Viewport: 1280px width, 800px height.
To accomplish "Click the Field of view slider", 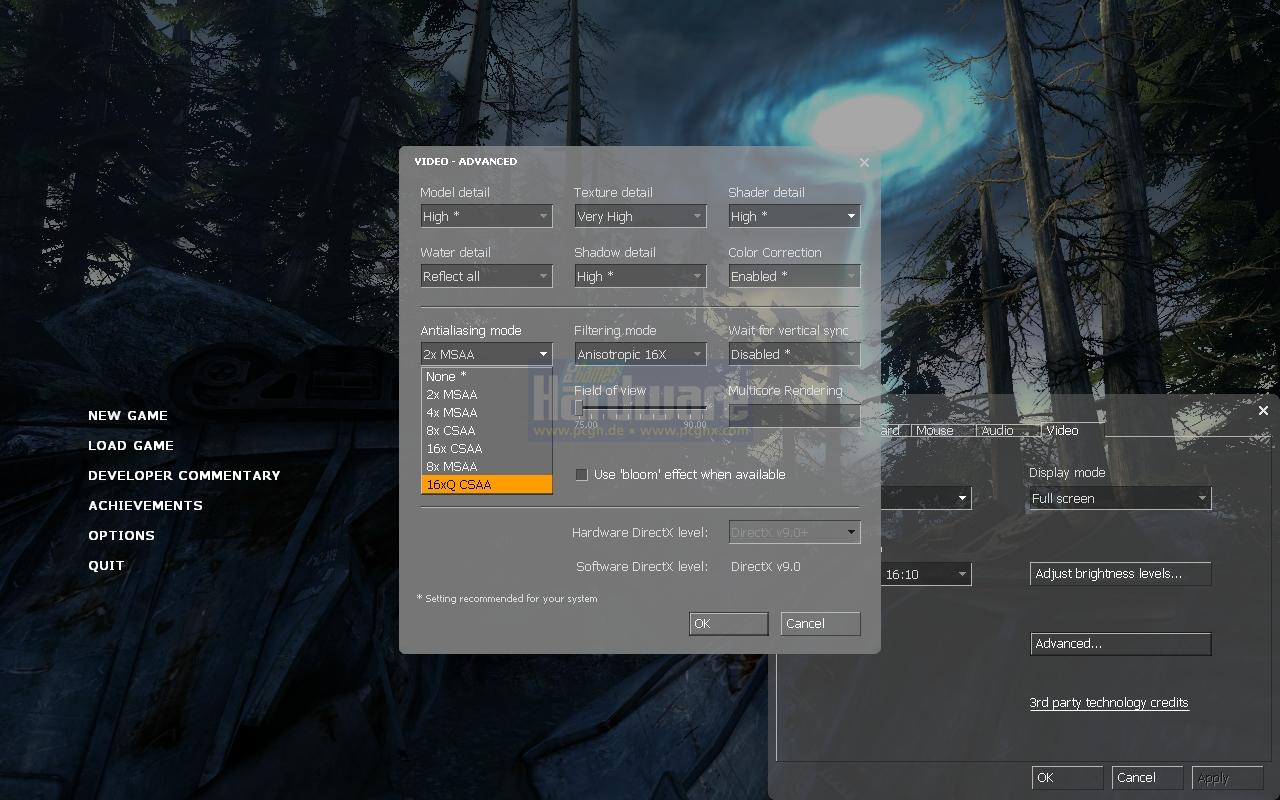I will tap(640, 408).
